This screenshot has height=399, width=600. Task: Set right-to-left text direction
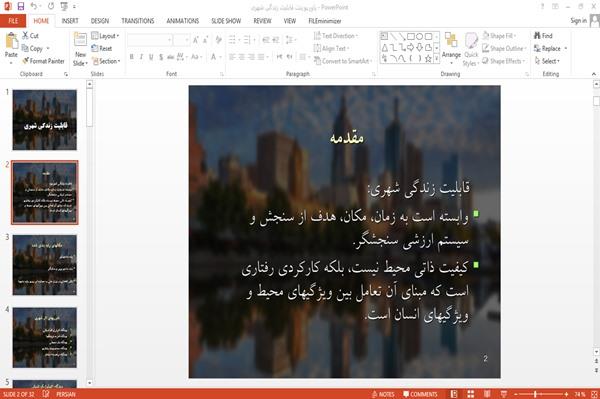point(290,57)
